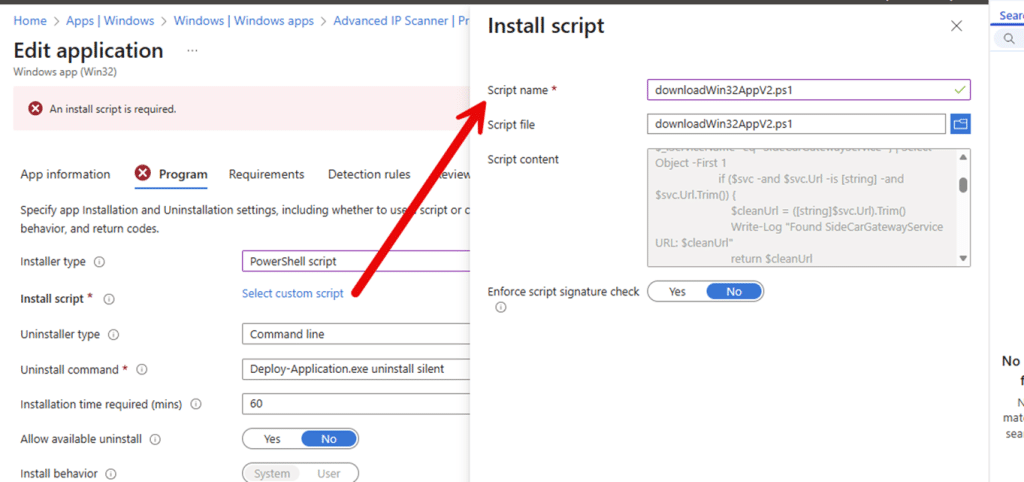
Task: Click info icon under Enforce script signature check
Action: point(500,308)
